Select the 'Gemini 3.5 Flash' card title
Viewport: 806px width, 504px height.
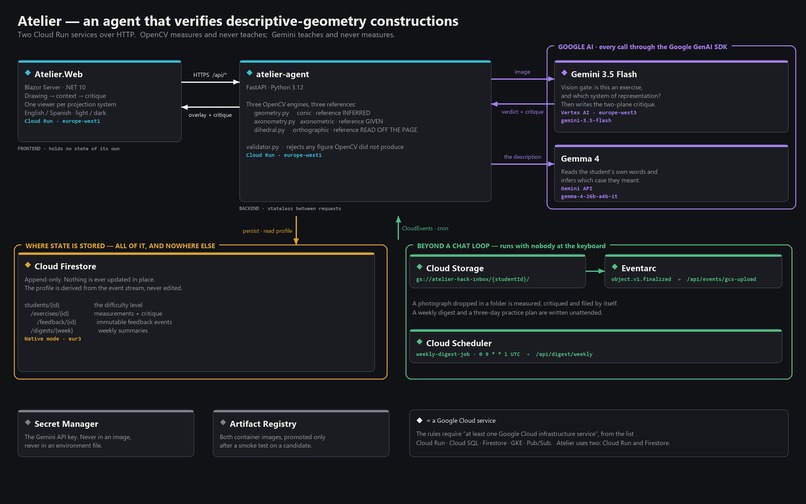603,74
